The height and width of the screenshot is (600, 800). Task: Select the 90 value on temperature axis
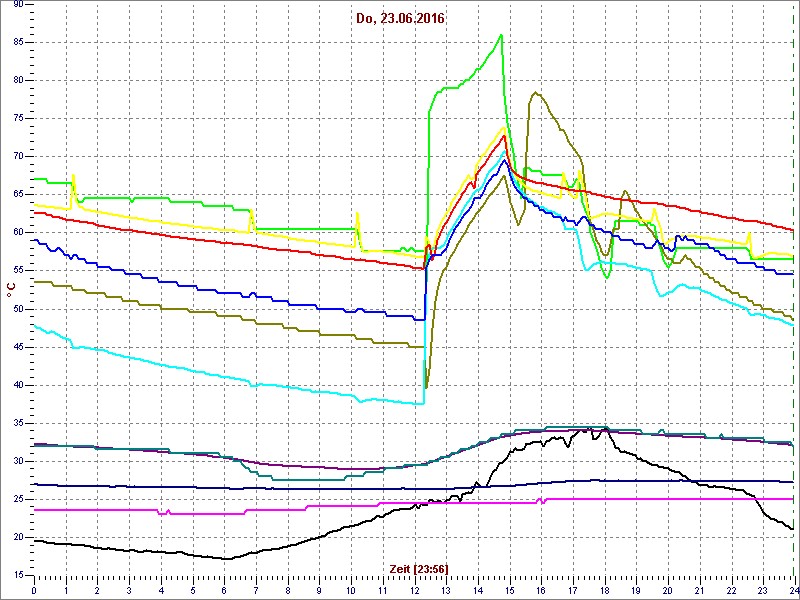[x=18, y=5]
